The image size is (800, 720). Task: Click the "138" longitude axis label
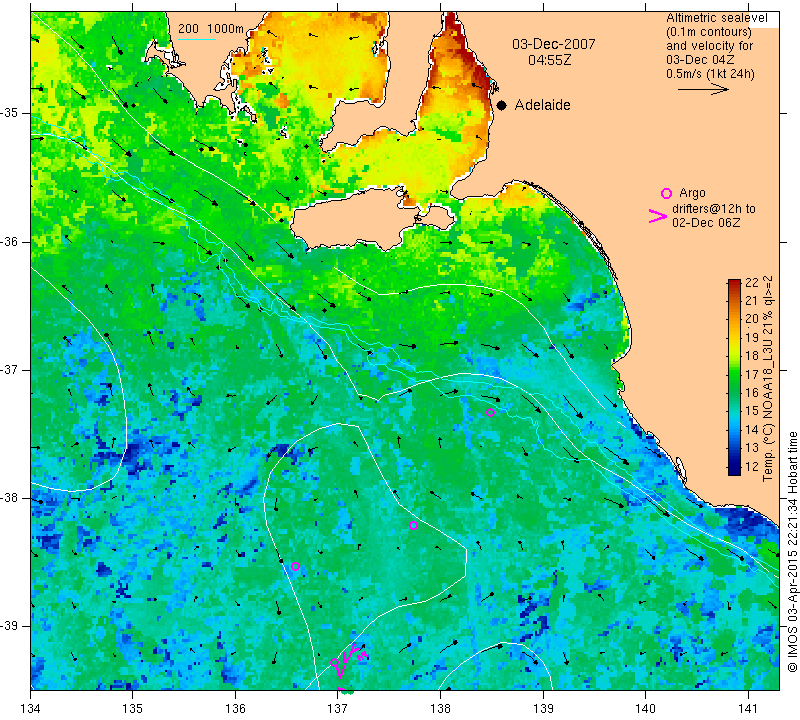440,708
